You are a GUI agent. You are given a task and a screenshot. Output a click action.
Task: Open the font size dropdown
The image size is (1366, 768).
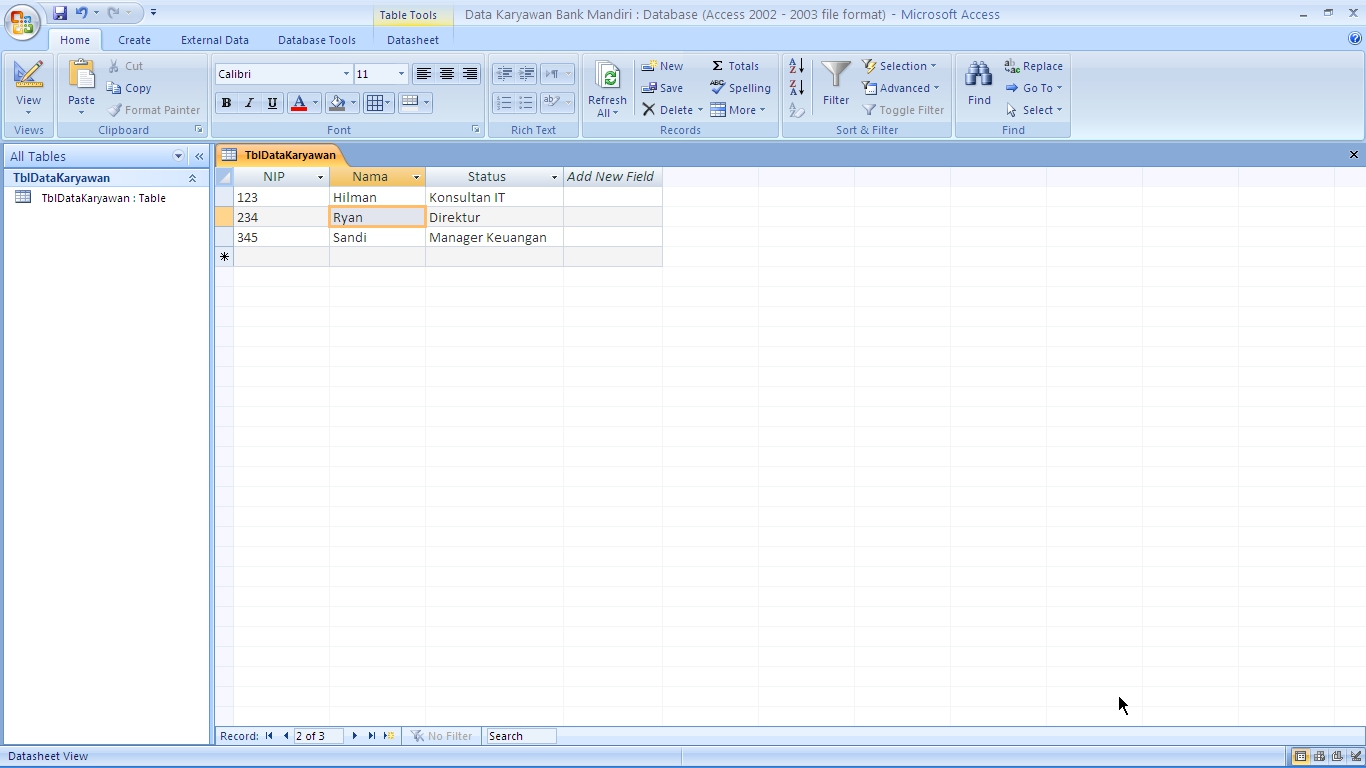(x=401, y=73)
